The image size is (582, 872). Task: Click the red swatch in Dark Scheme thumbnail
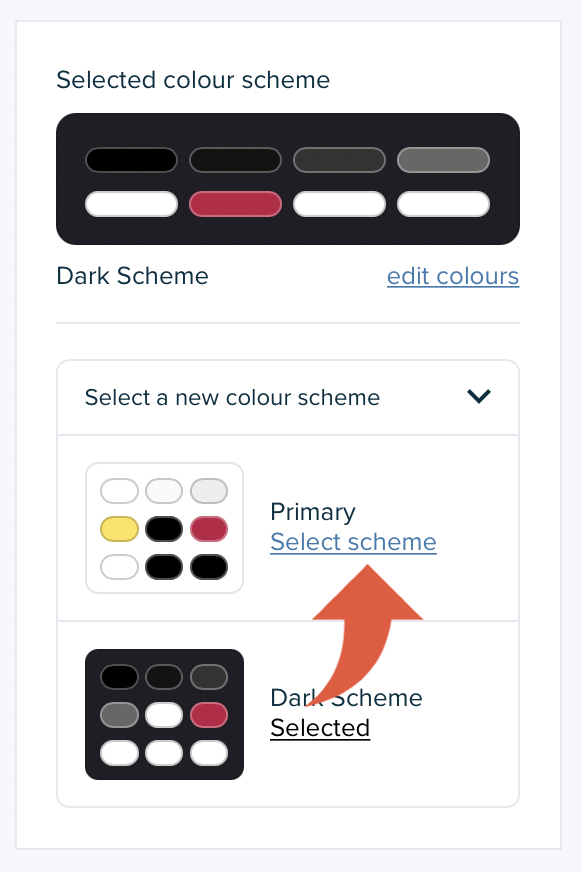click(209, 715)
